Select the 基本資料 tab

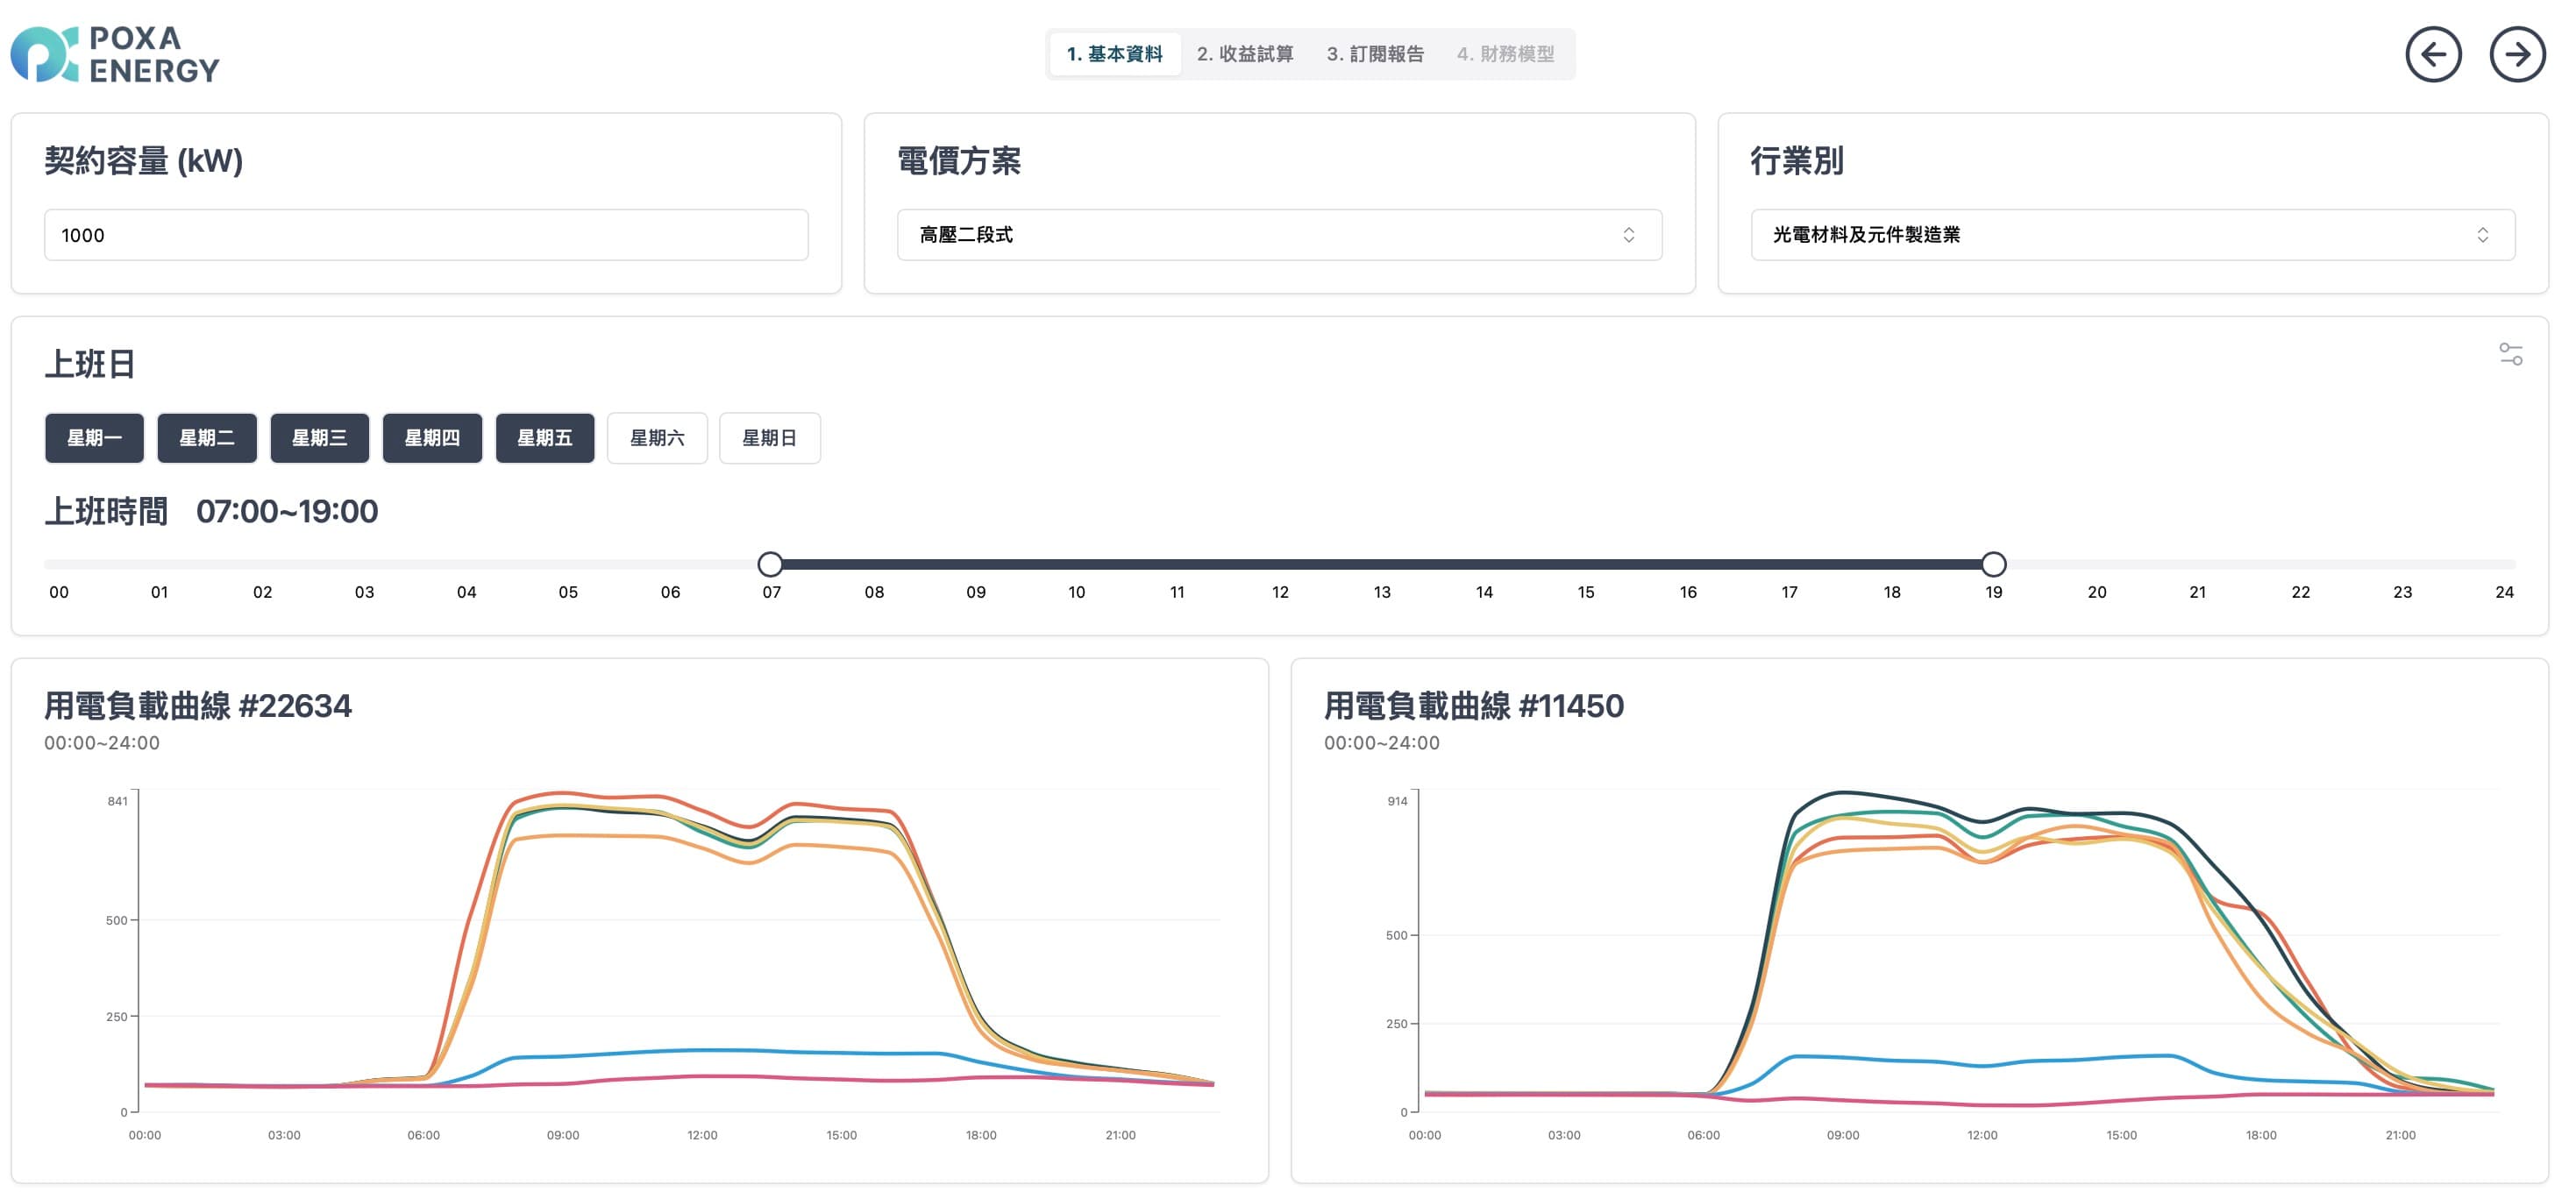1114,54
